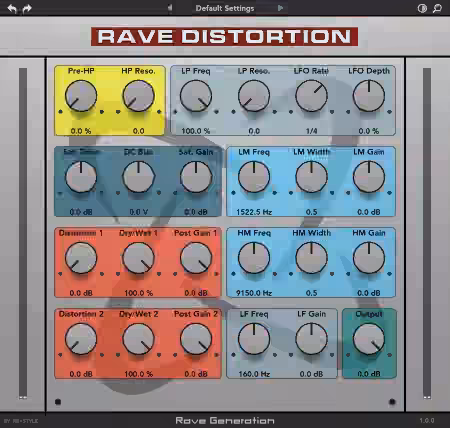Click the HP Reso. knob
This screenshot has width=450, height=428.
click(x=138, y=96)
